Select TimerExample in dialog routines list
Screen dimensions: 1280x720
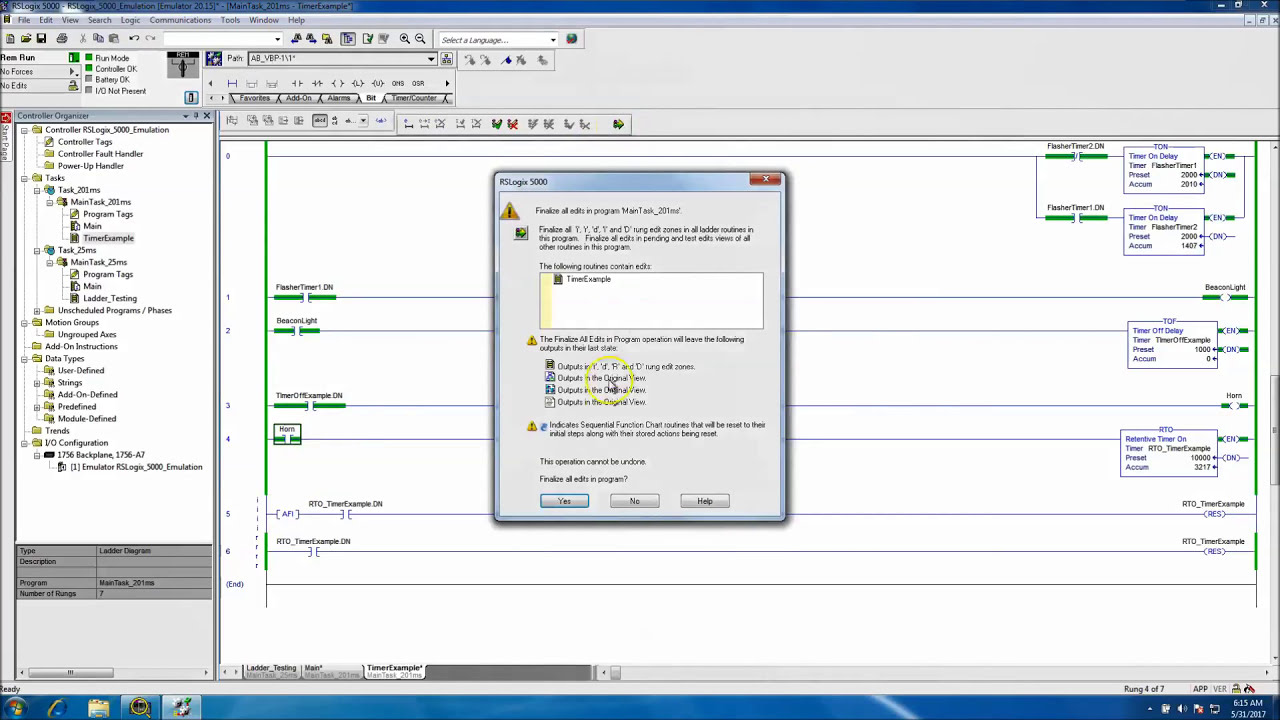pos(588,279)
